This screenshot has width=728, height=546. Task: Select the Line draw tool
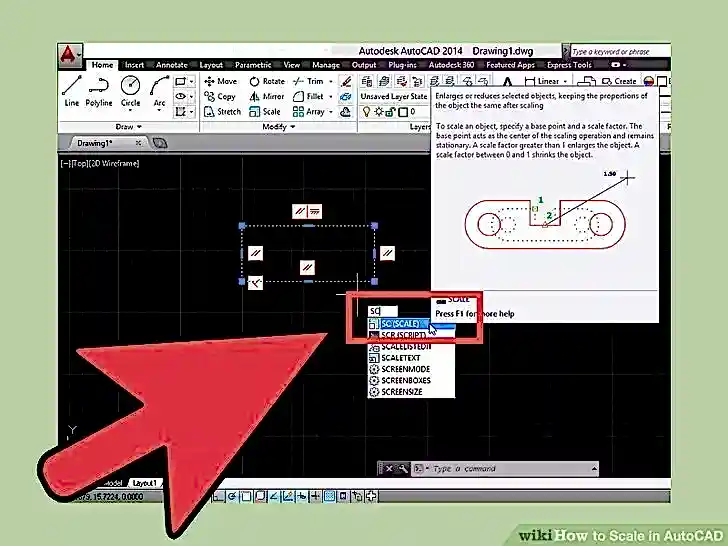tap(72, 91)
